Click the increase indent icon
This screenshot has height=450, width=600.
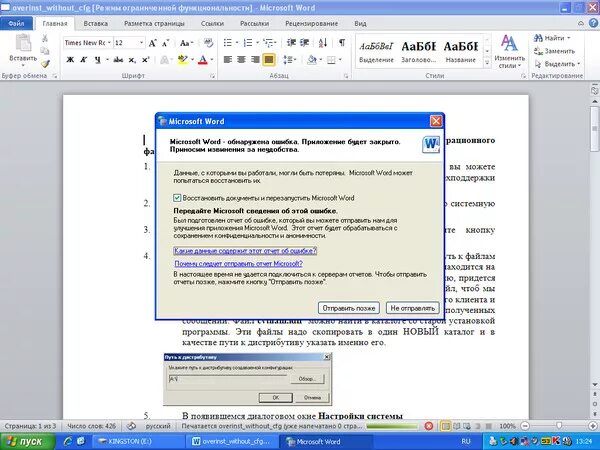point(305,42)
